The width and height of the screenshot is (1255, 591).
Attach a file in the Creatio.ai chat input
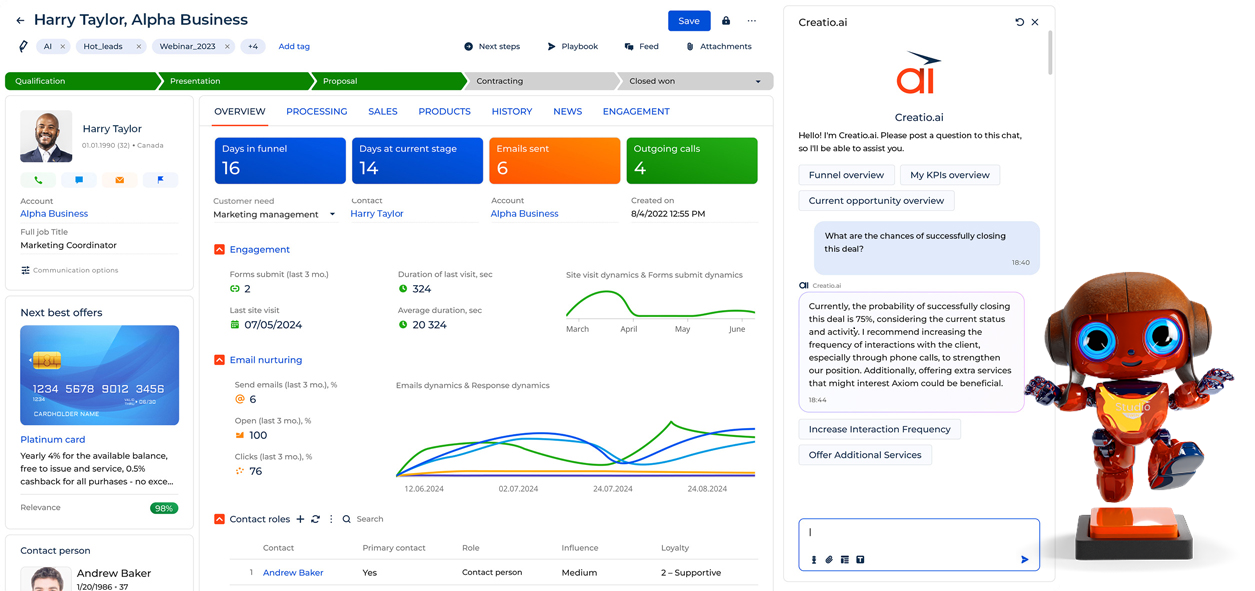(x=828, y=559)
